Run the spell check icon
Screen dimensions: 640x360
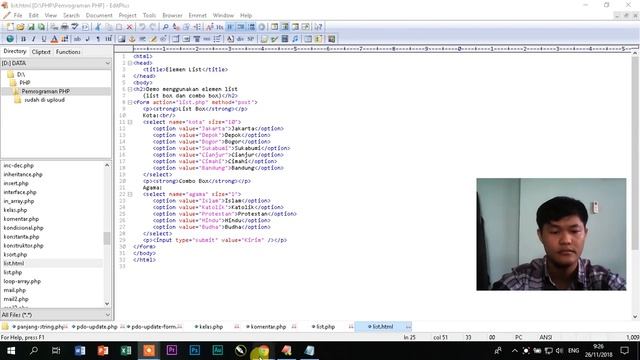click(x=75, y=27)
